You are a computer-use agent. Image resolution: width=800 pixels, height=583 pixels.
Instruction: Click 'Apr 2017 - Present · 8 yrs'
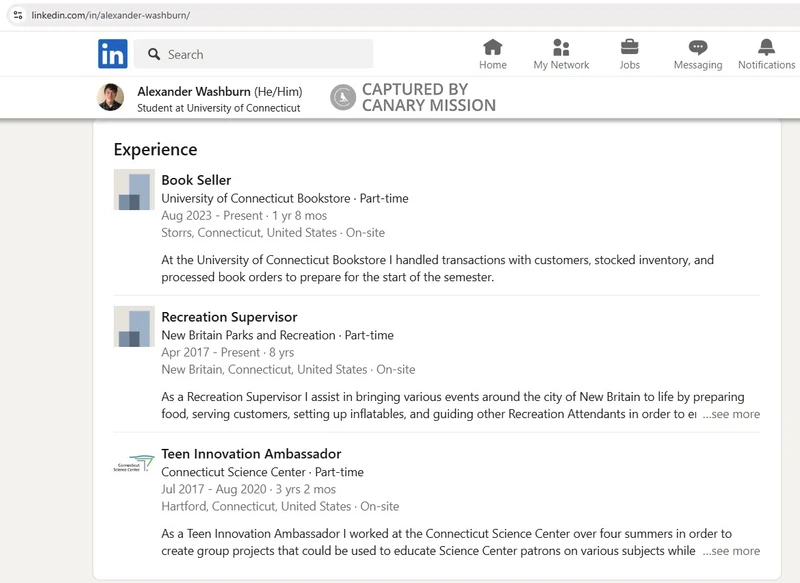[228, 352]
